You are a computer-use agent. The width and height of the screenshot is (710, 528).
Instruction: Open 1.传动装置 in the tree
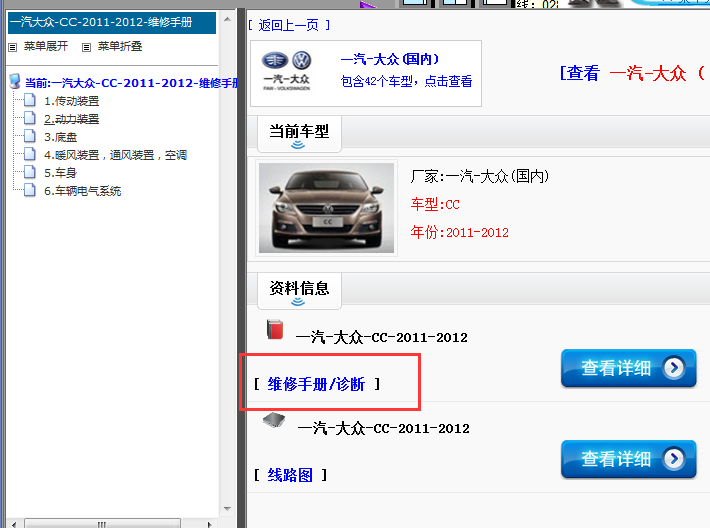tap(72, 101)
